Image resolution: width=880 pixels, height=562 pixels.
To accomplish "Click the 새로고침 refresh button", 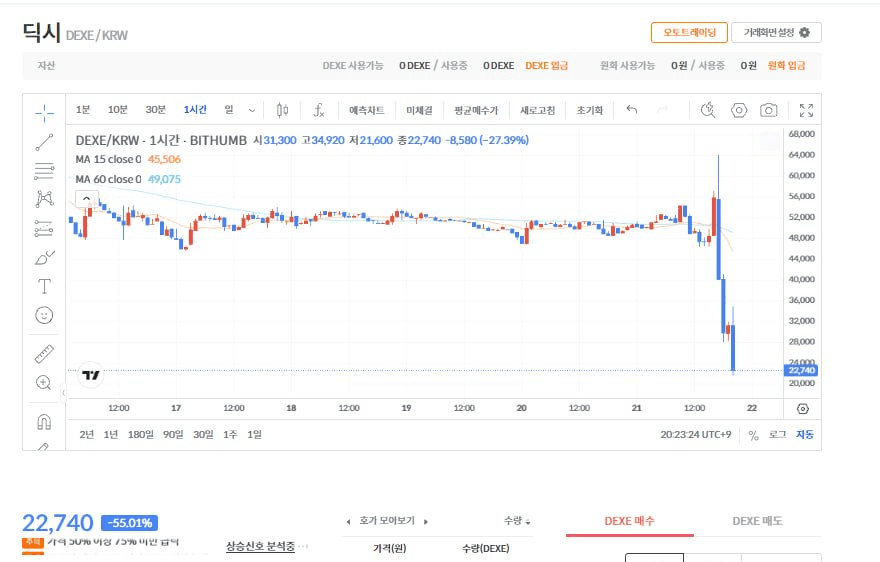I will [x=538, y=110].
